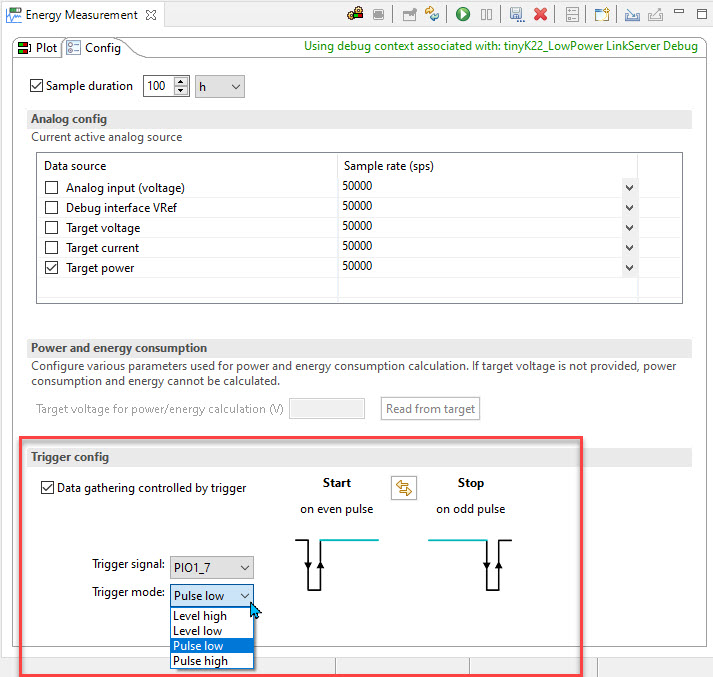Click the probe settings gear icon
The width and height of the screenshot is (713, 677).
(x=355, y=14)
